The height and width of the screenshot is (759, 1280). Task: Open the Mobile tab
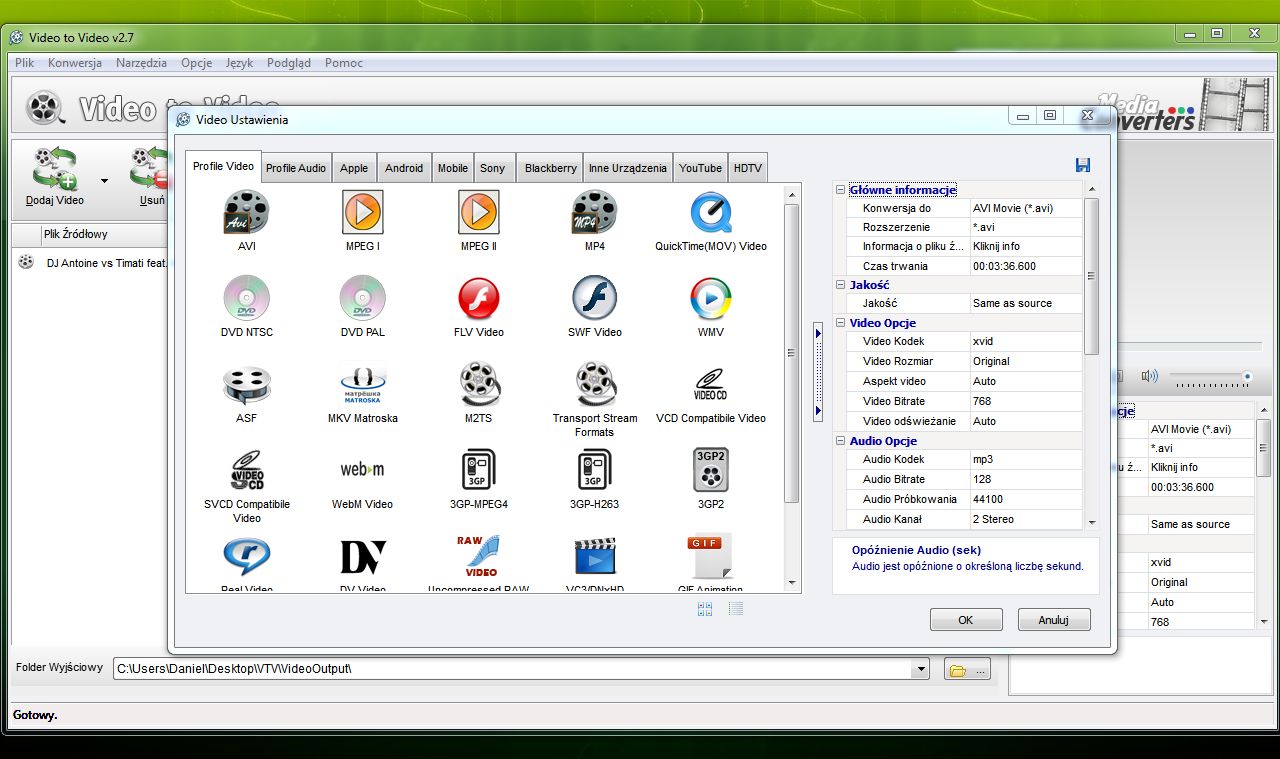[x=453, y=168]
